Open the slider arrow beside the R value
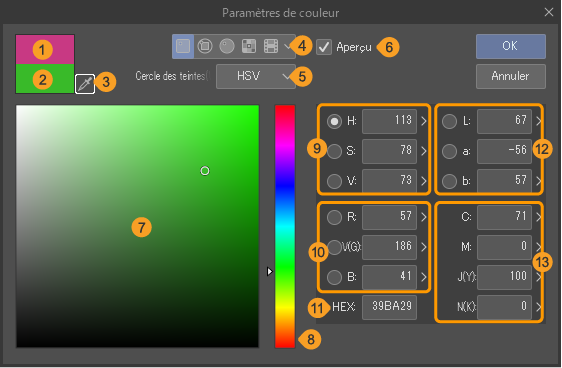The image size is (562, 368). [x=424, y=217]
